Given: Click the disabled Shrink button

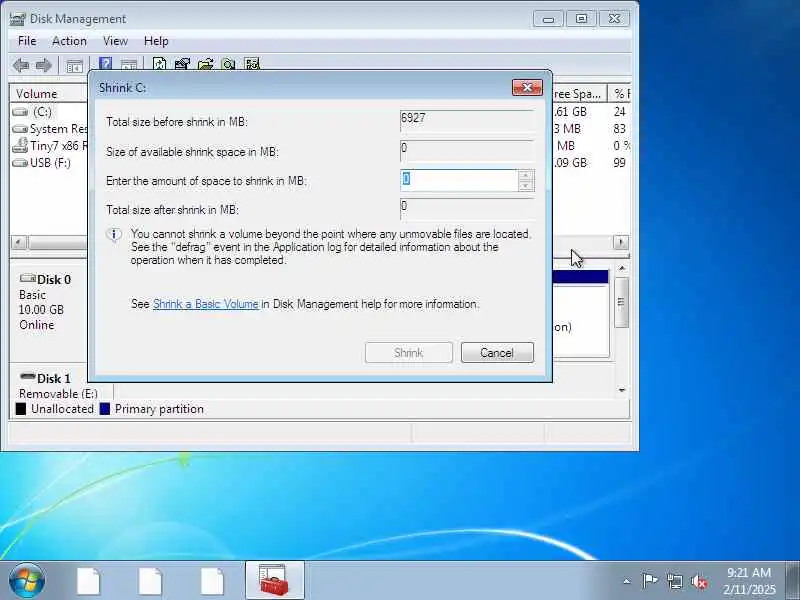Looking at the screenshot, I should pyautogui.click(x=408, y=353).
